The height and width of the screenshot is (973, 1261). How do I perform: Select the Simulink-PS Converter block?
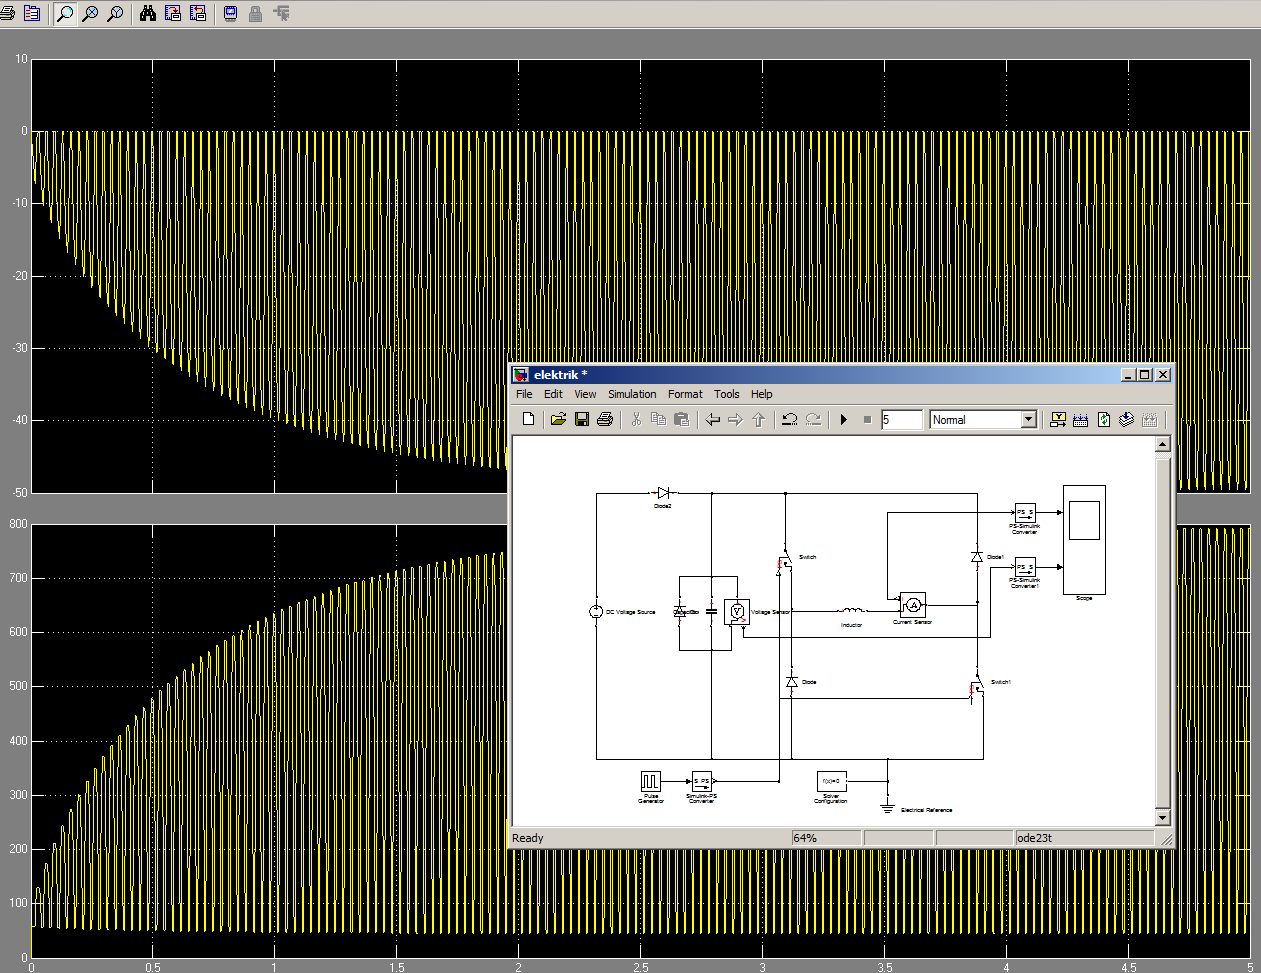click(702, 781)
